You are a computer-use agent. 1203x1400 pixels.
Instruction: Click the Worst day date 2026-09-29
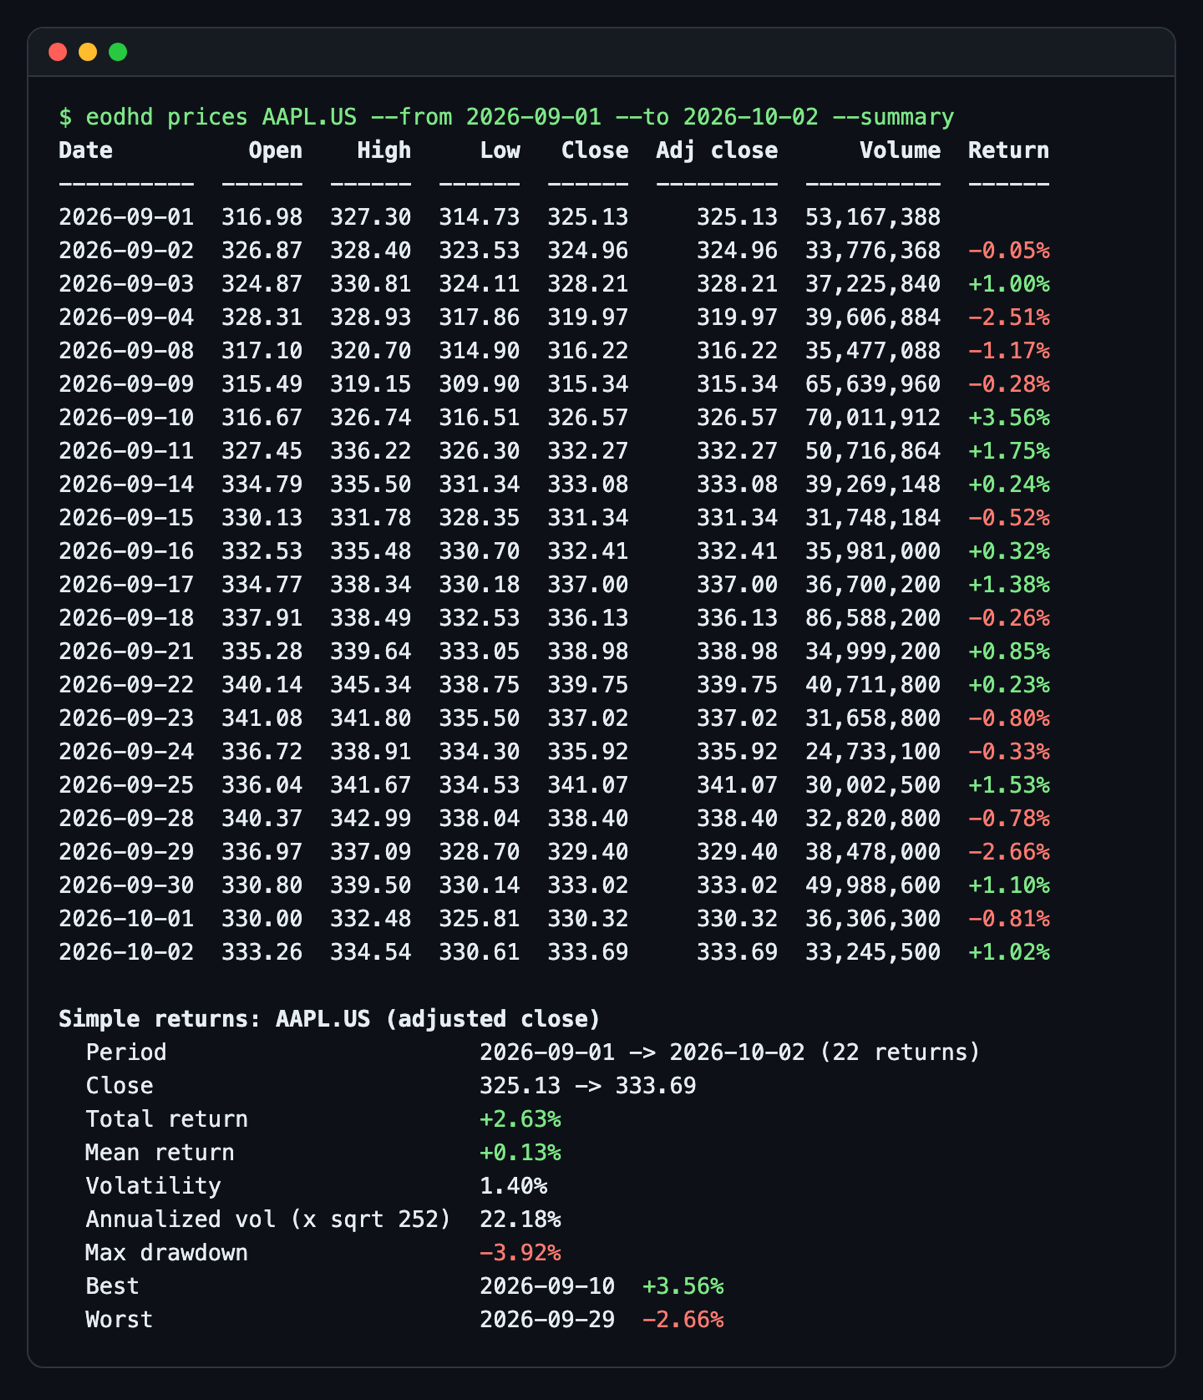(x=547, y=1319)
